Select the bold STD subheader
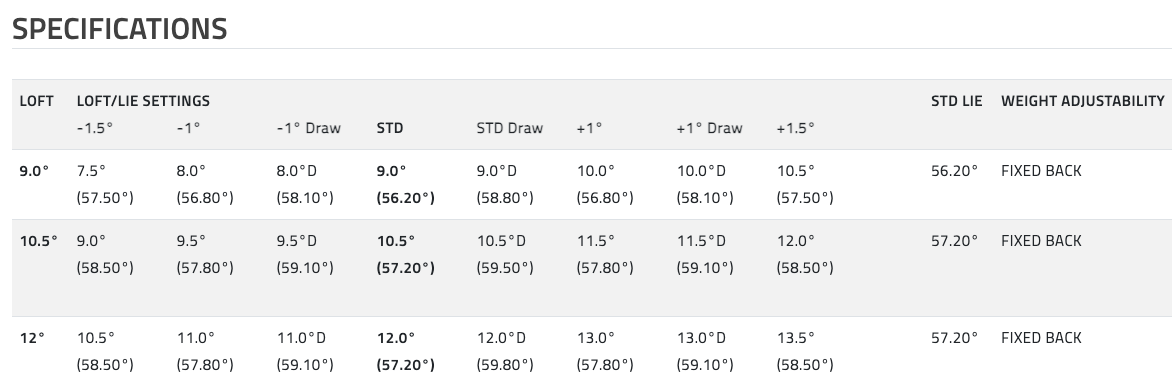Viewport: 1172px width, 388px height. tap(390, 128)
